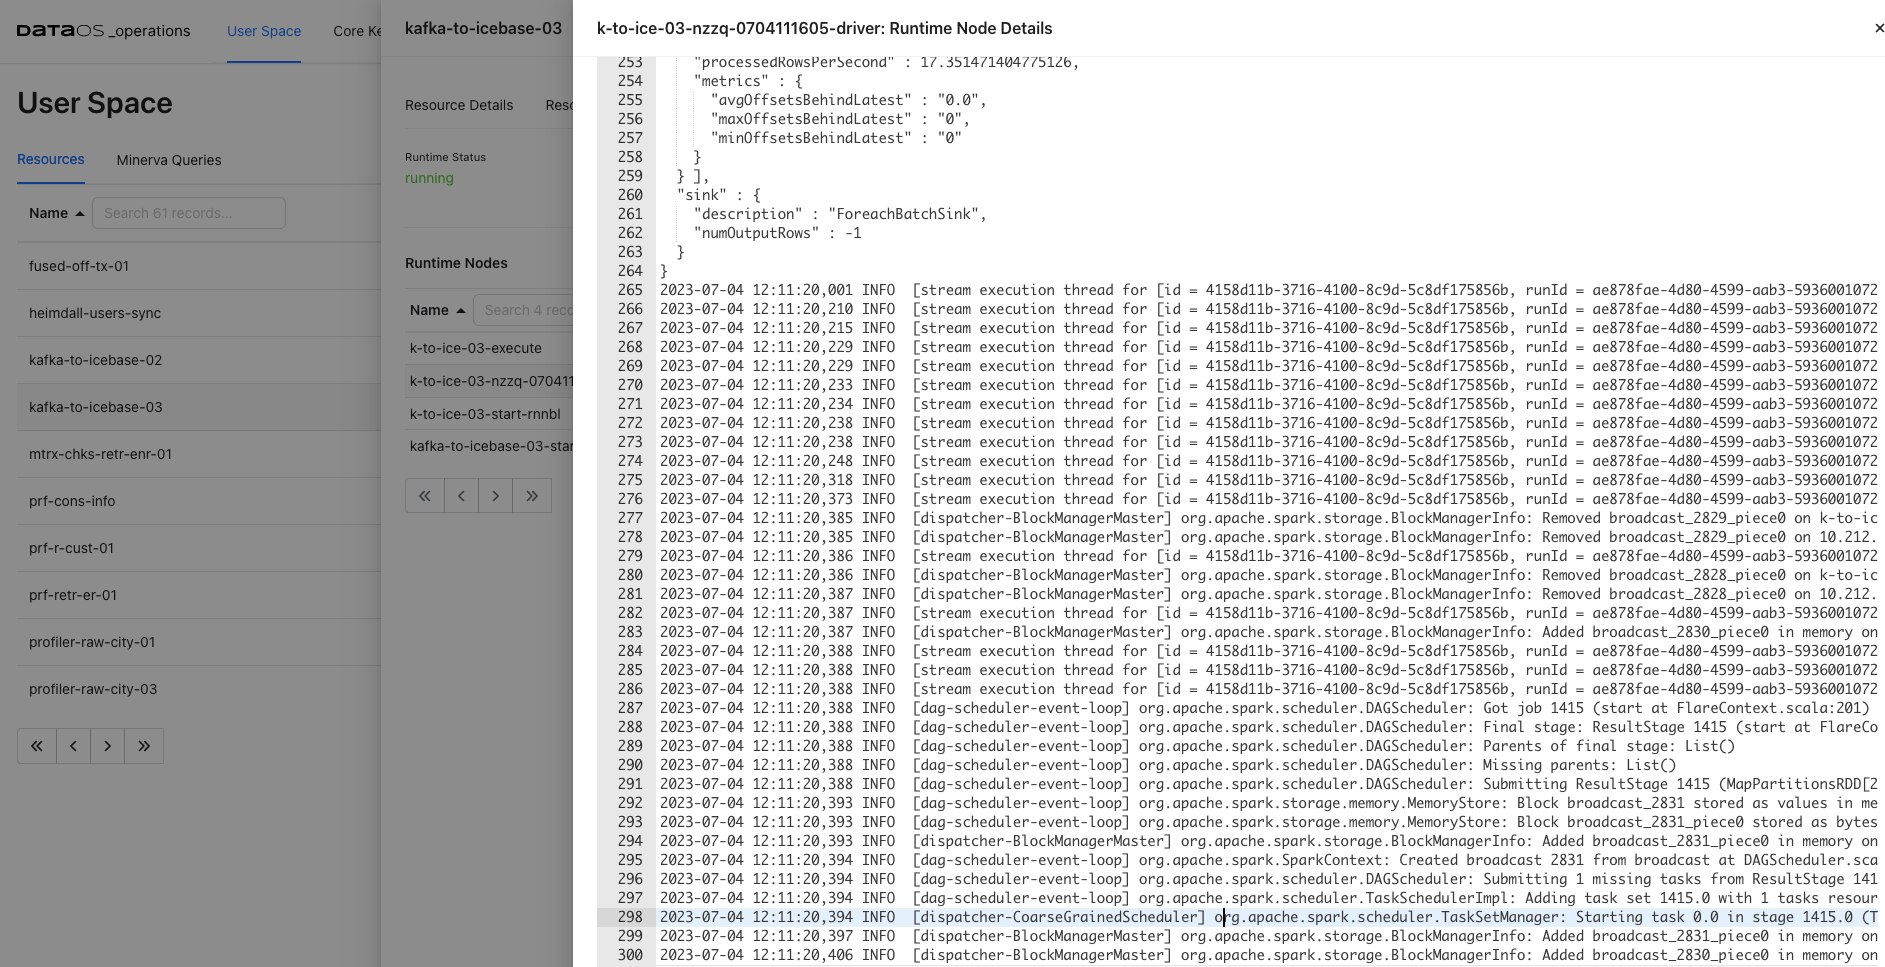Click log line number 298

coord(630,917)
